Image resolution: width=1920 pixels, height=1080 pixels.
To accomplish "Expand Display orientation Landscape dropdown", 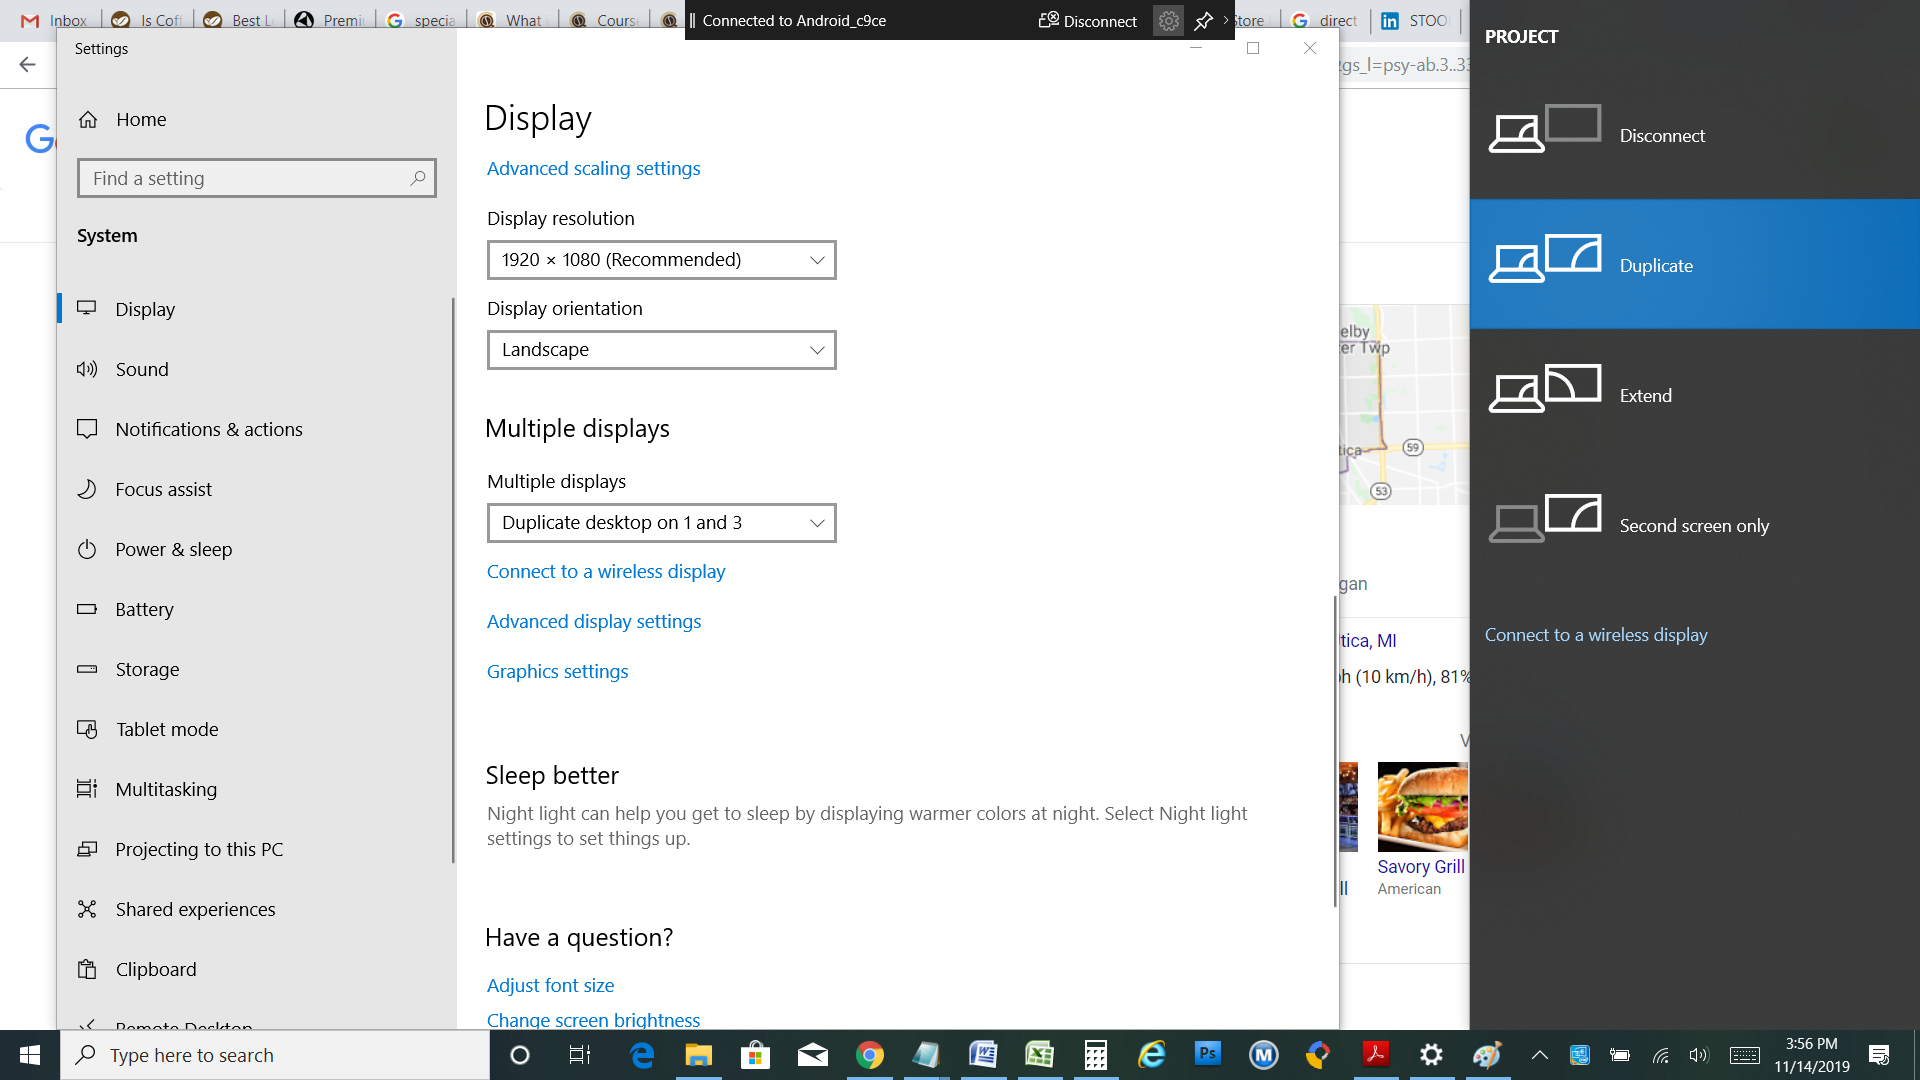I will (x=661, y=350).
